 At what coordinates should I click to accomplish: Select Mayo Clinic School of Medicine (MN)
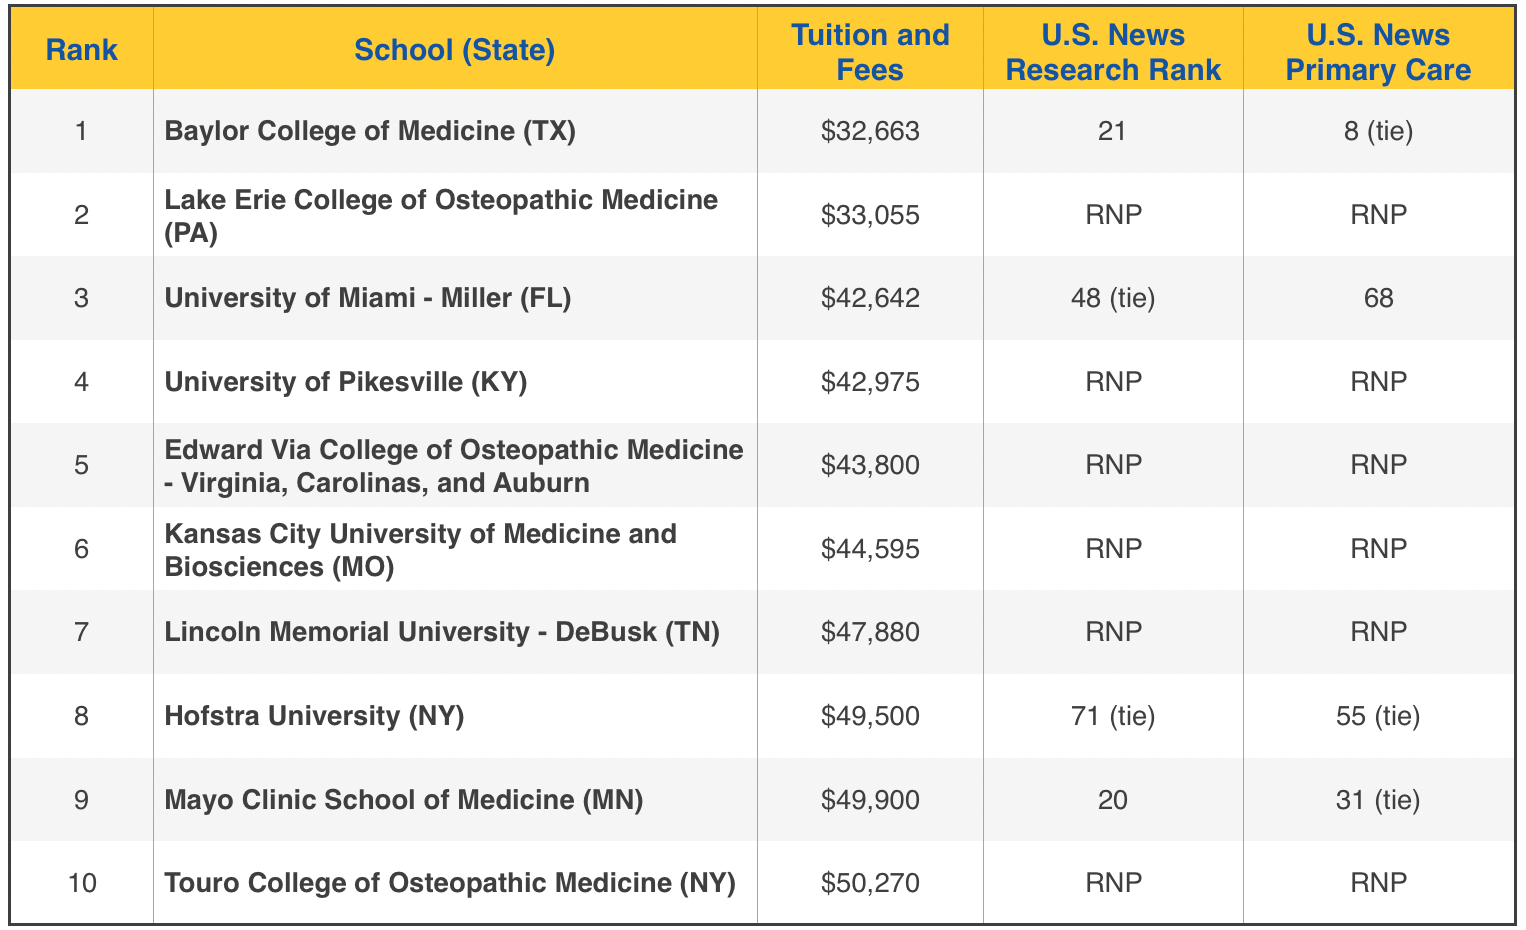(x=404, y=800)
